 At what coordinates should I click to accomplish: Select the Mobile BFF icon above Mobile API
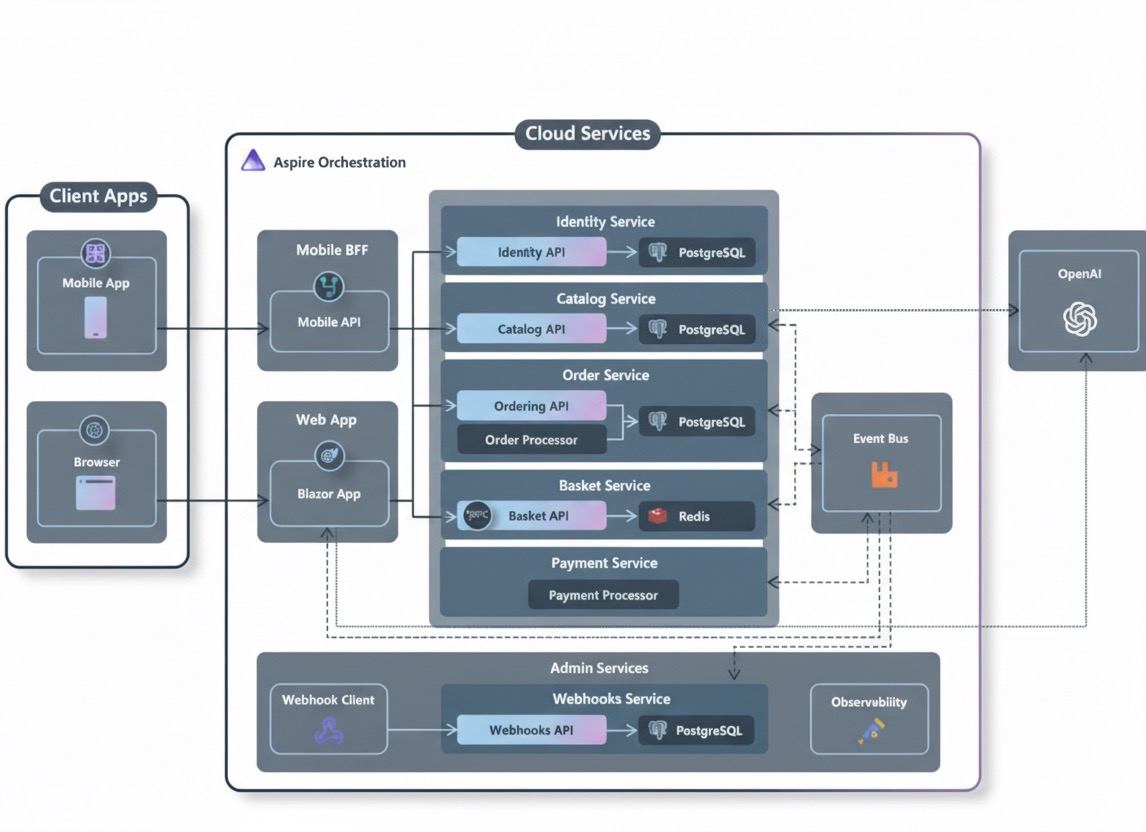(x=328, y=286)
